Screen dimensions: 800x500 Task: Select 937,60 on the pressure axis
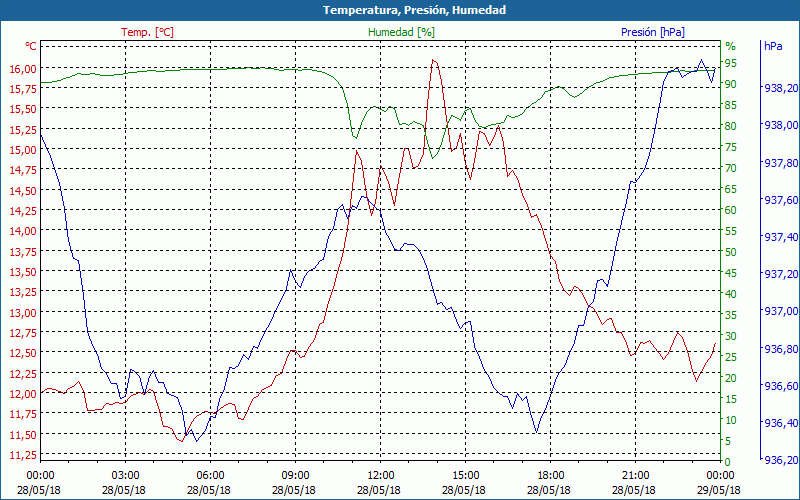click(781, 200)
